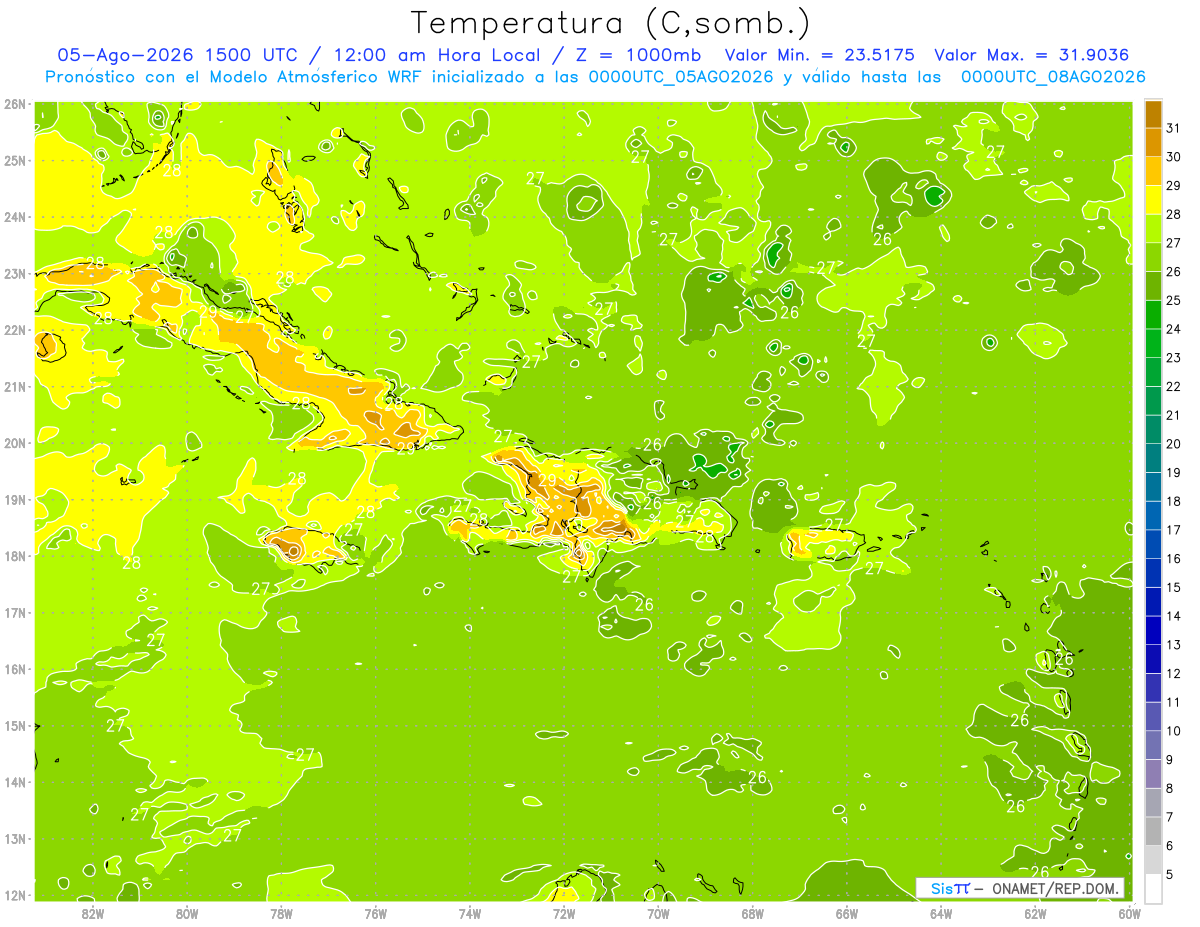Click the 16N latitude axis label
1200x927 pixels.
[x=15, y=669]
